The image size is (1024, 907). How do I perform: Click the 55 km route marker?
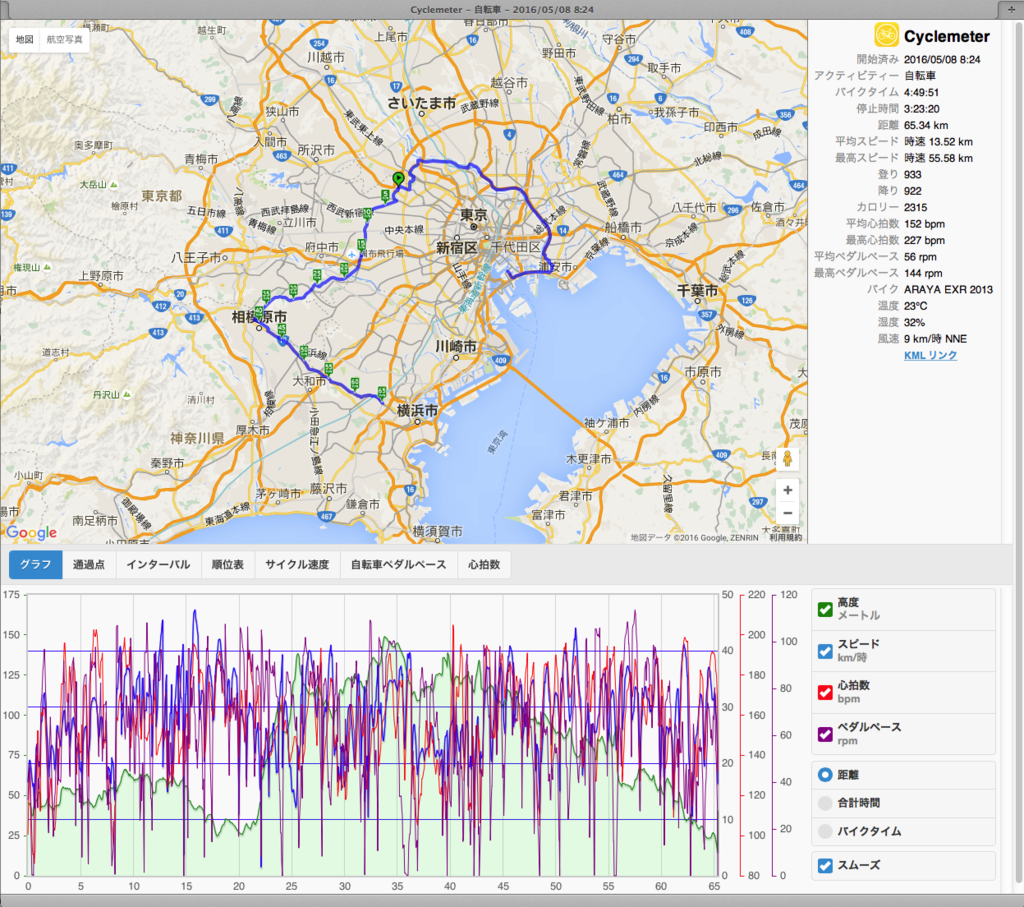click(328, 368)
